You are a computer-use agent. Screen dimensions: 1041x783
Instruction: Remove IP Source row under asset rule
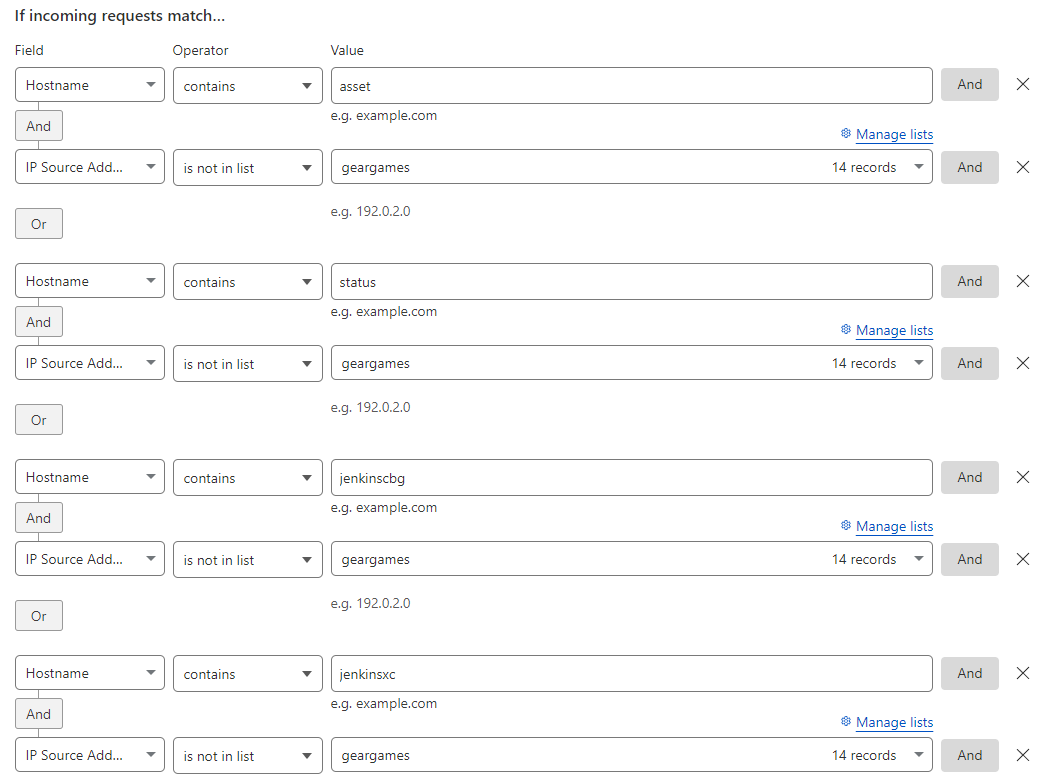[1022, 167]
